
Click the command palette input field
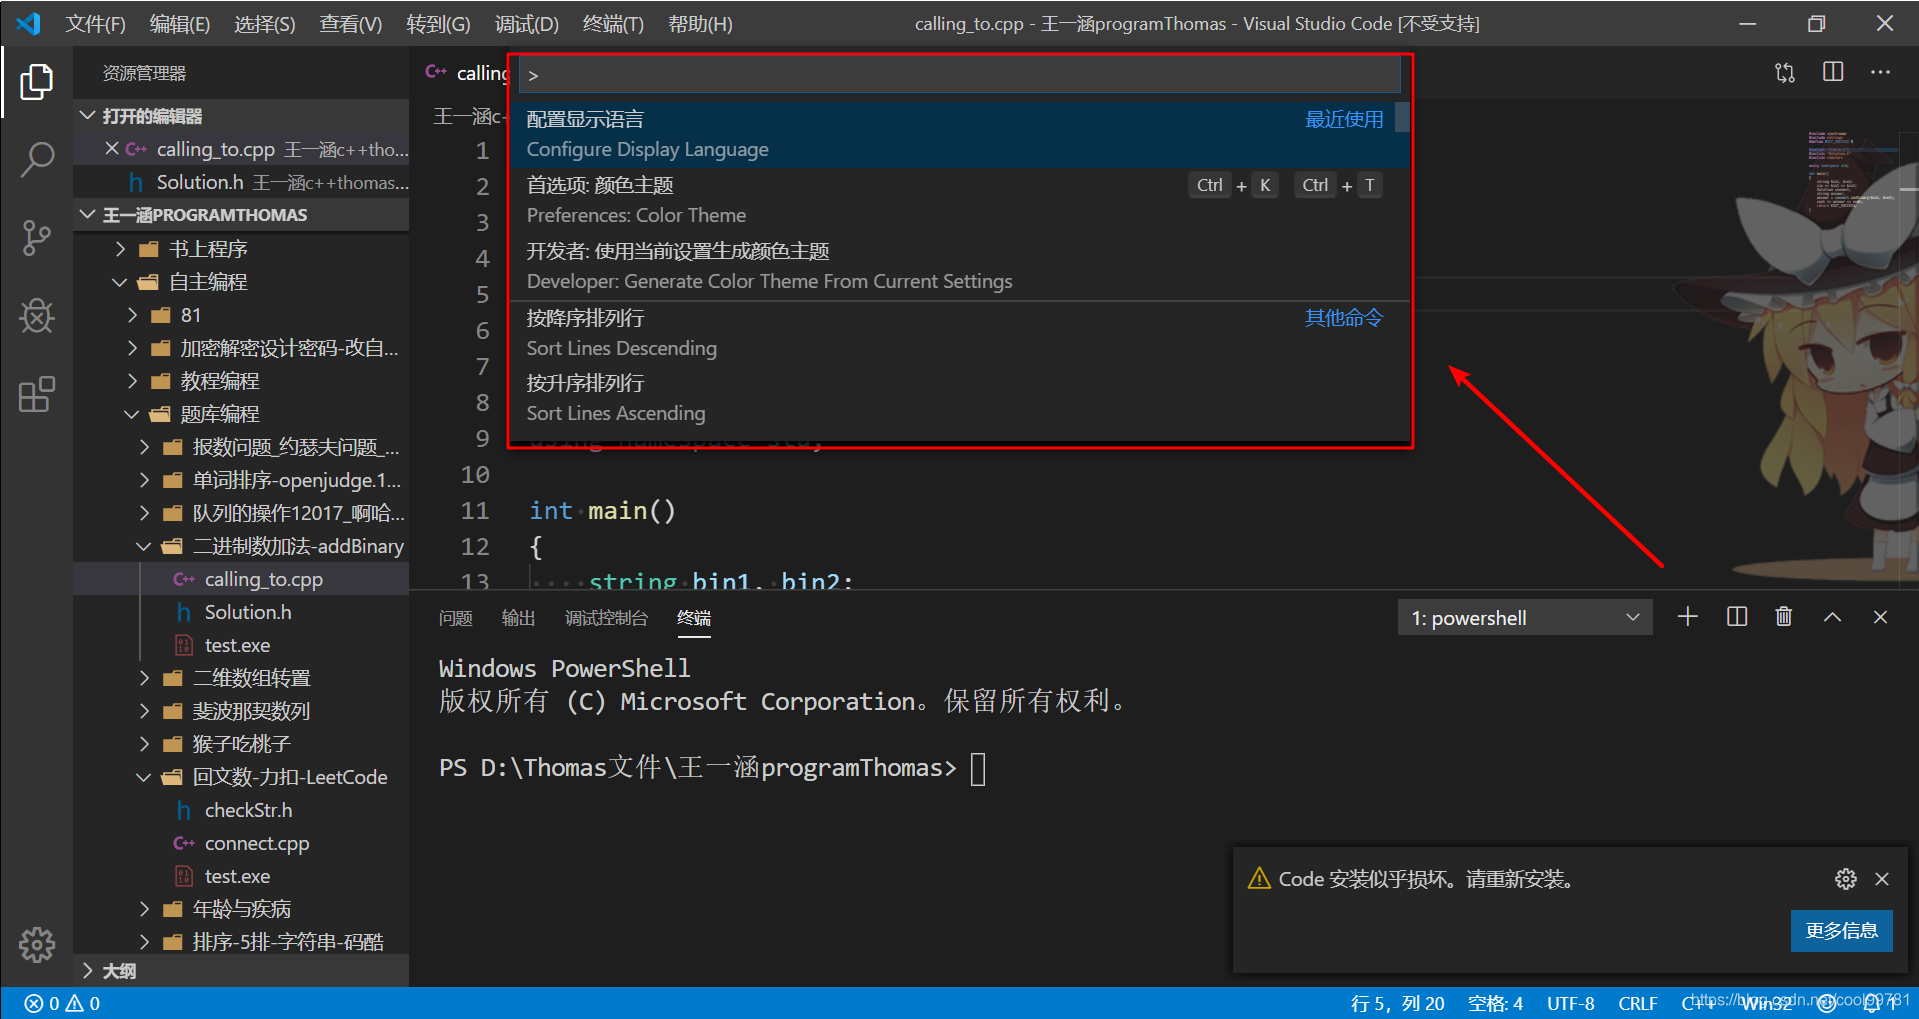pos(960,75)
